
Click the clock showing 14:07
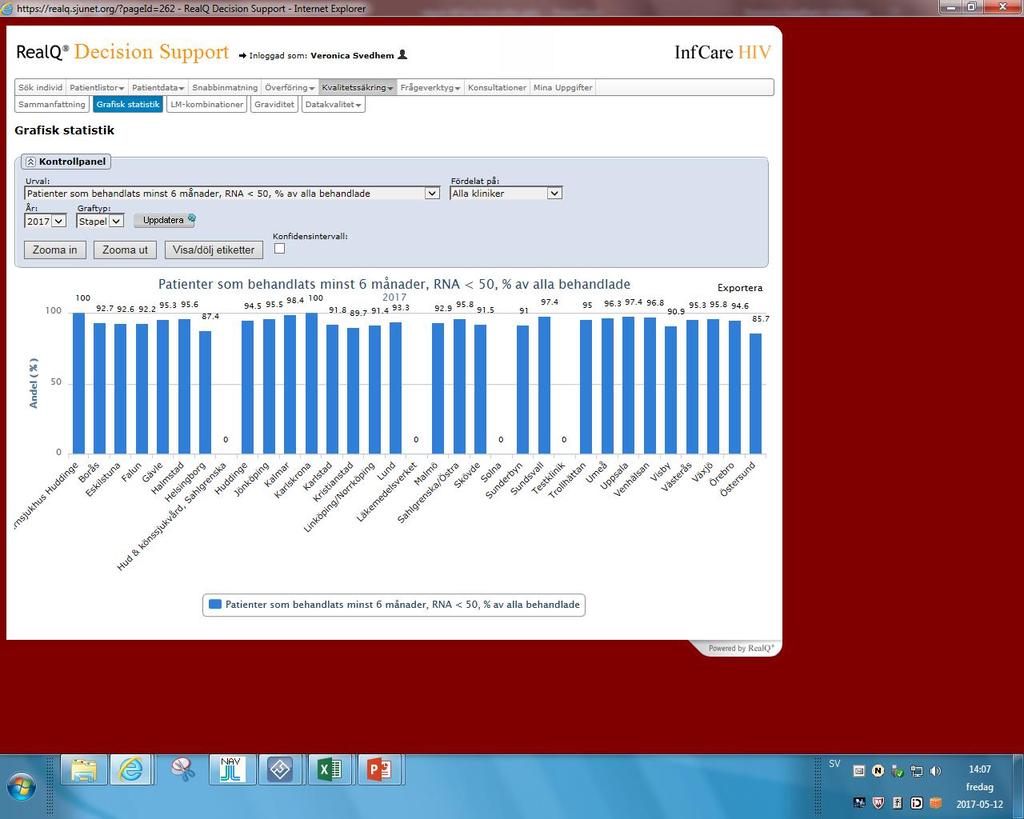click(x=980, y=769)
